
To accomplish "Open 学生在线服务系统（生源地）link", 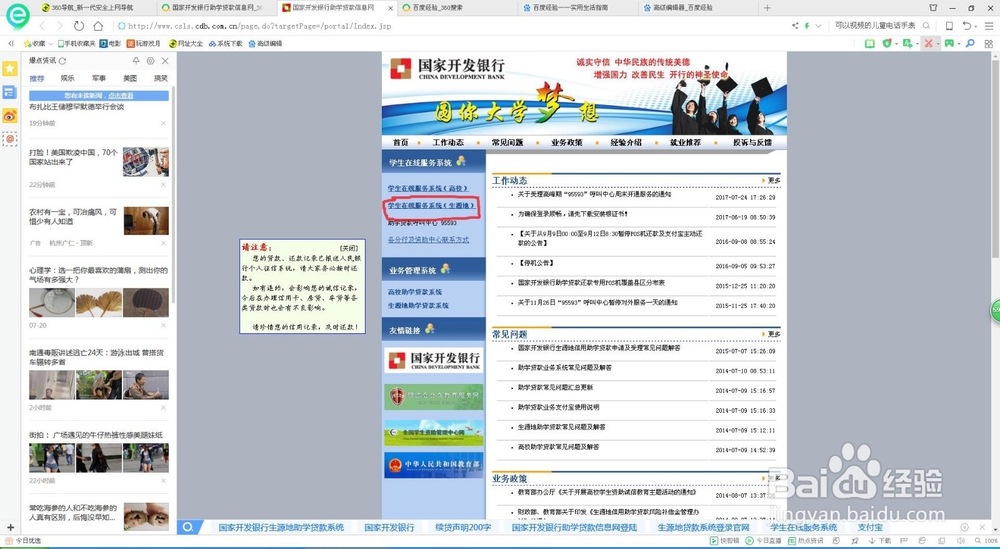I will point(430,206).
